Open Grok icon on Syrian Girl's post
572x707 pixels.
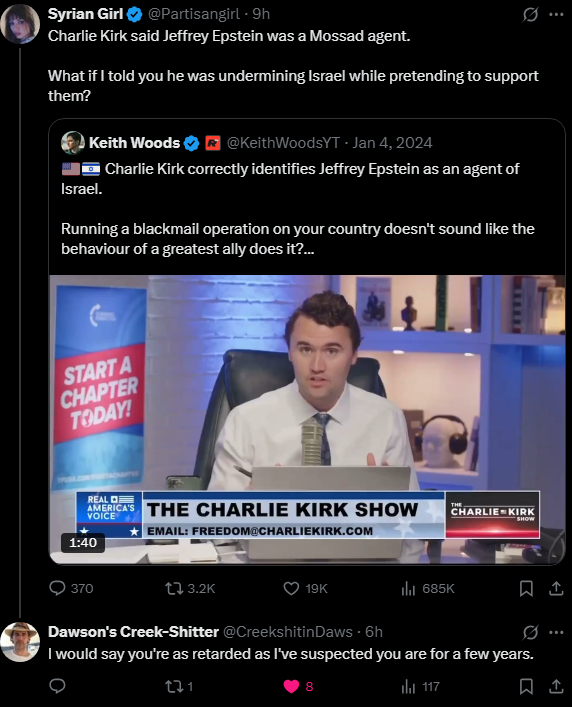pos(530,14)
